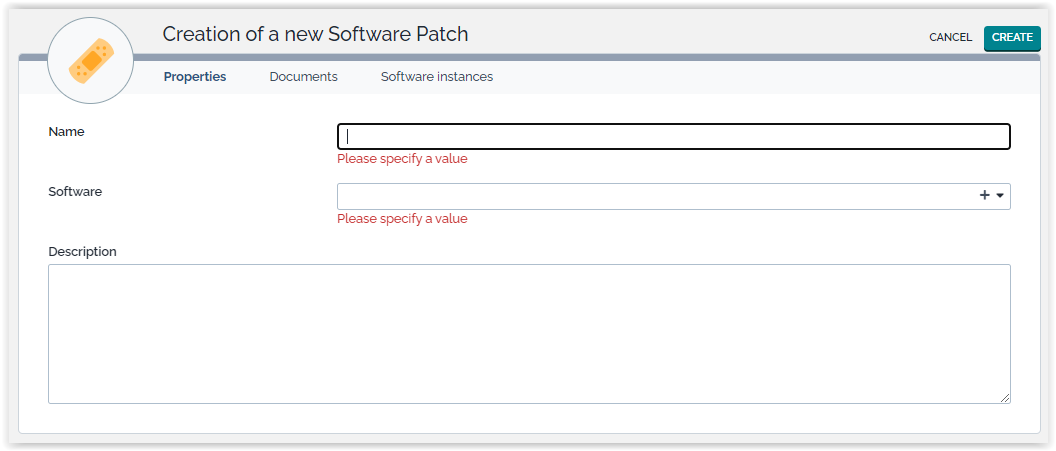Click the Name field label
1056x451 pixels.
pos(66,132)
